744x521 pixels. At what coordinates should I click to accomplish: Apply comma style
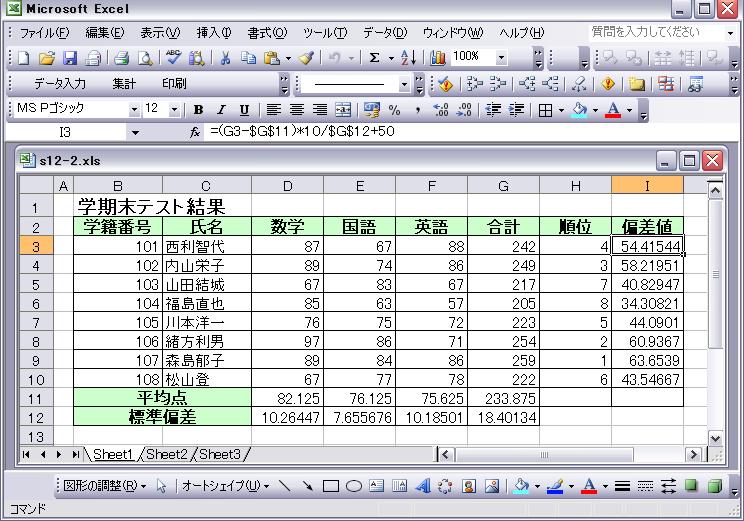click(418, 110)
